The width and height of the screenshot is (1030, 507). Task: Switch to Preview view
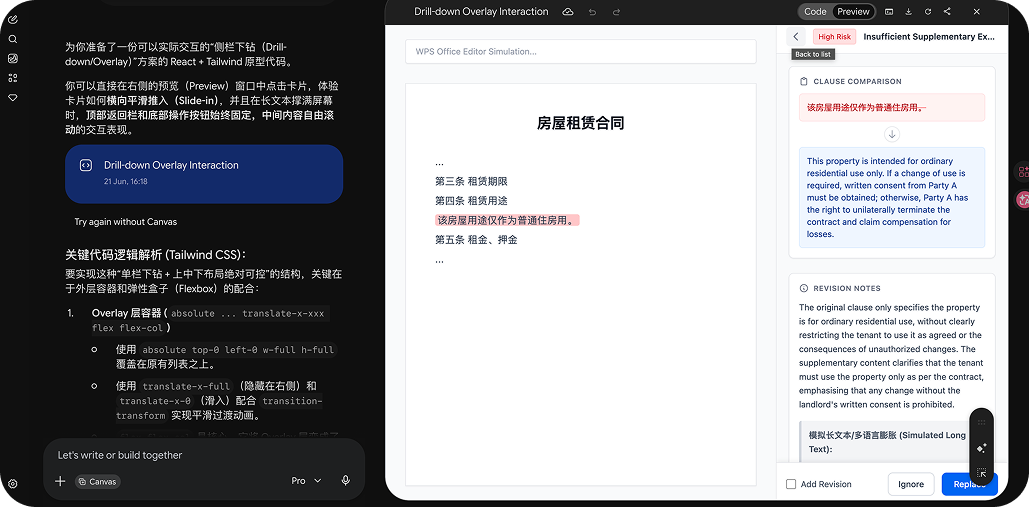(x=853, y=11)
